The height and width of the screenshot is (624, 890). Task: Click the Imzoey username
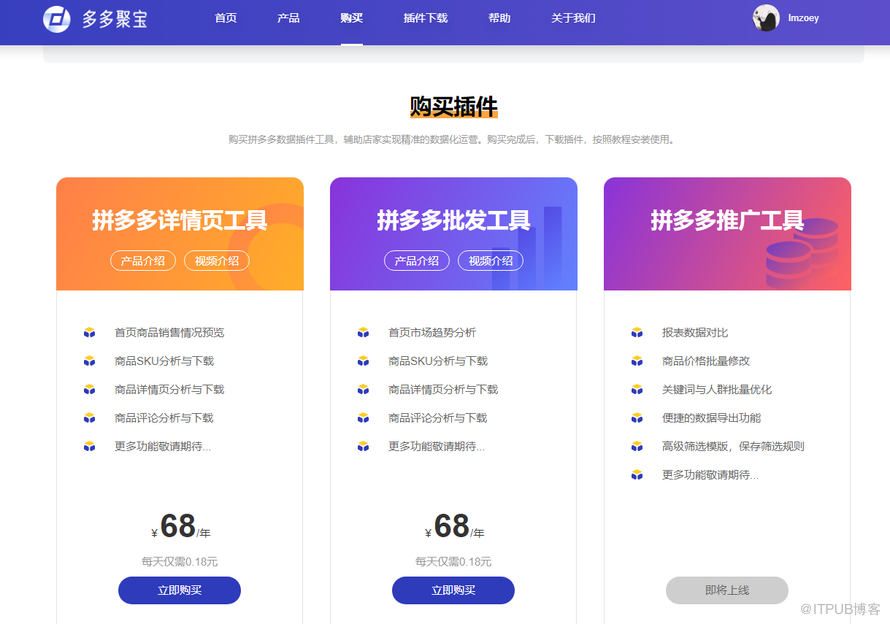(803, 18)
